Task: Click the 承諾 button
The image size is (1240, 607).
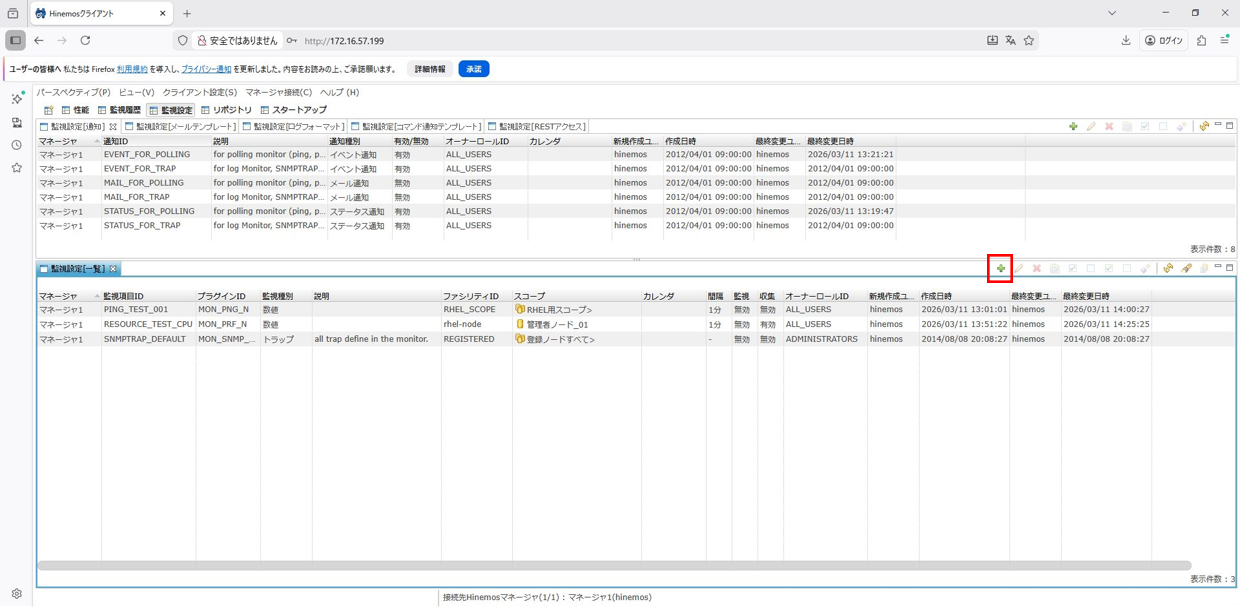Action: [473, 69]
